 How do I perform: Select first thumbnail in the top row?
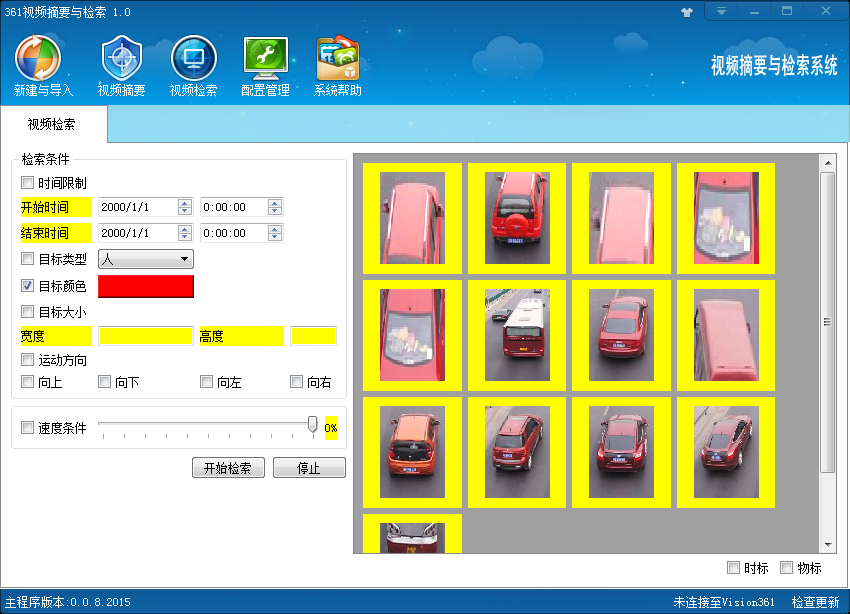pos(412,218)
